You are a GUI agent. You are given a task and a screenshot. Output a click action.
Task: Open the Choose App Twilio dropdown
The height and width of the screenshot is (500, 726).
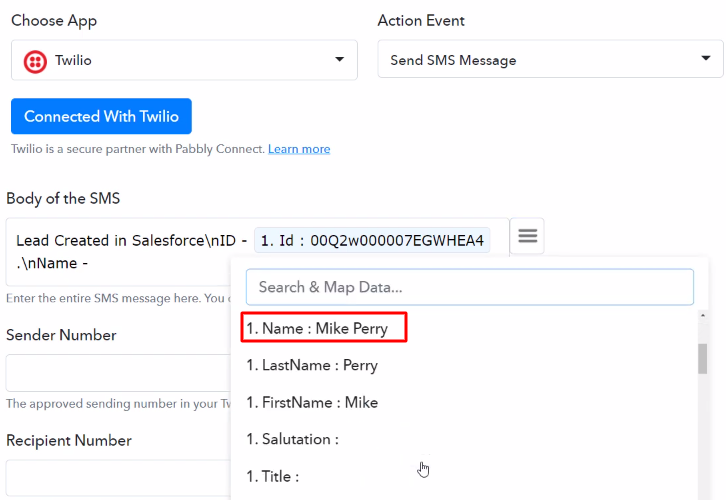click(184, 60)
